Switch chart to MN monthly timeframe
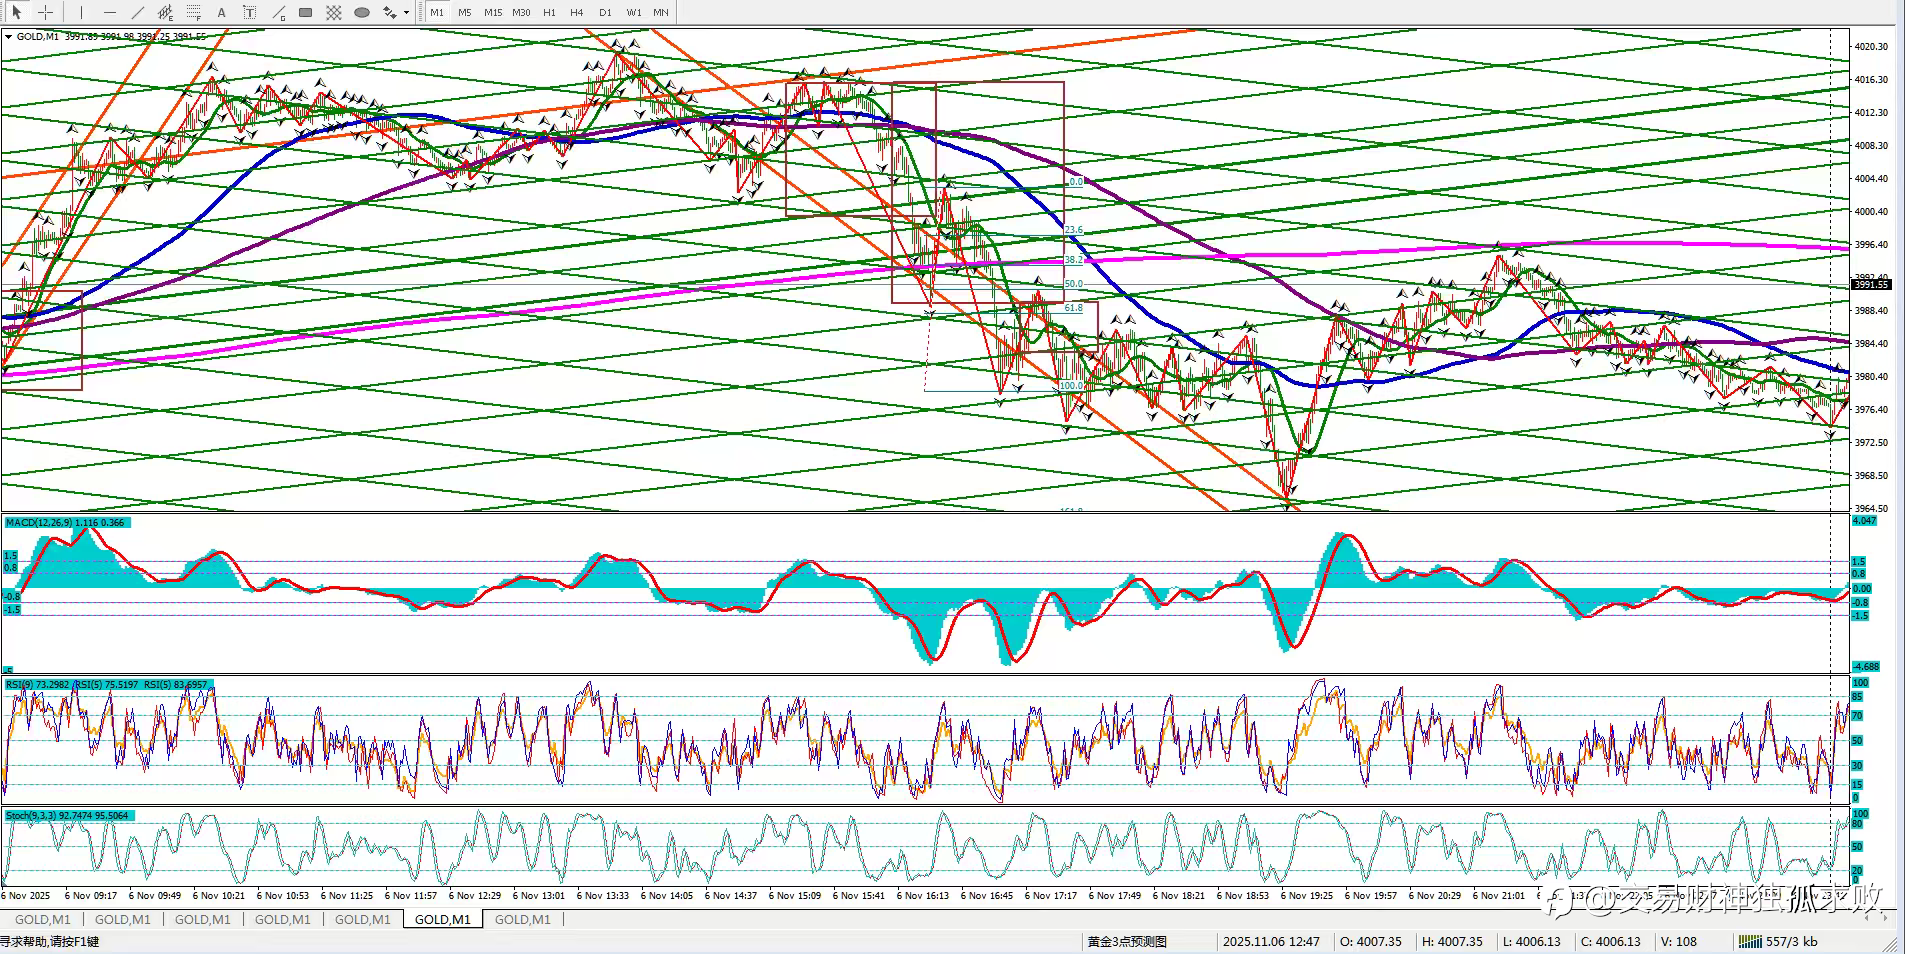The height and width of the screenshot is (954, 1905). point(661,13)
